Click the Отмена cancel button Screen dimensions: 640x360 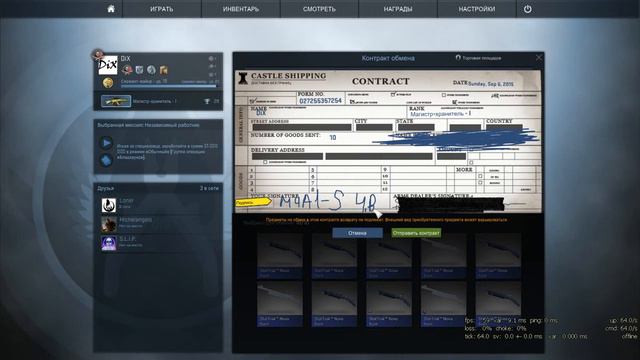358,233
